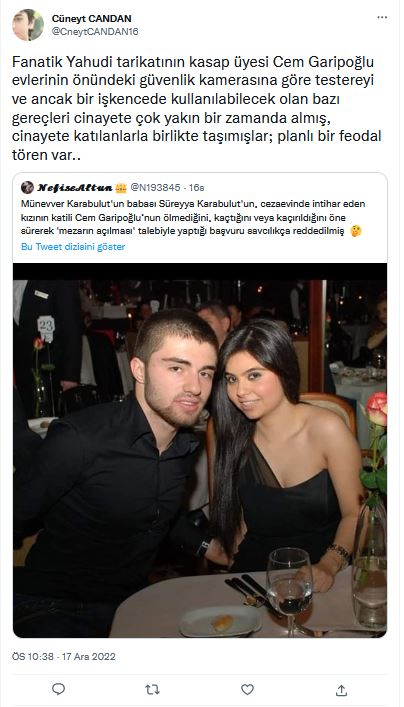
Task: Click the @N193845 handle in quoted tweet
Action: [x=155, y=187]
